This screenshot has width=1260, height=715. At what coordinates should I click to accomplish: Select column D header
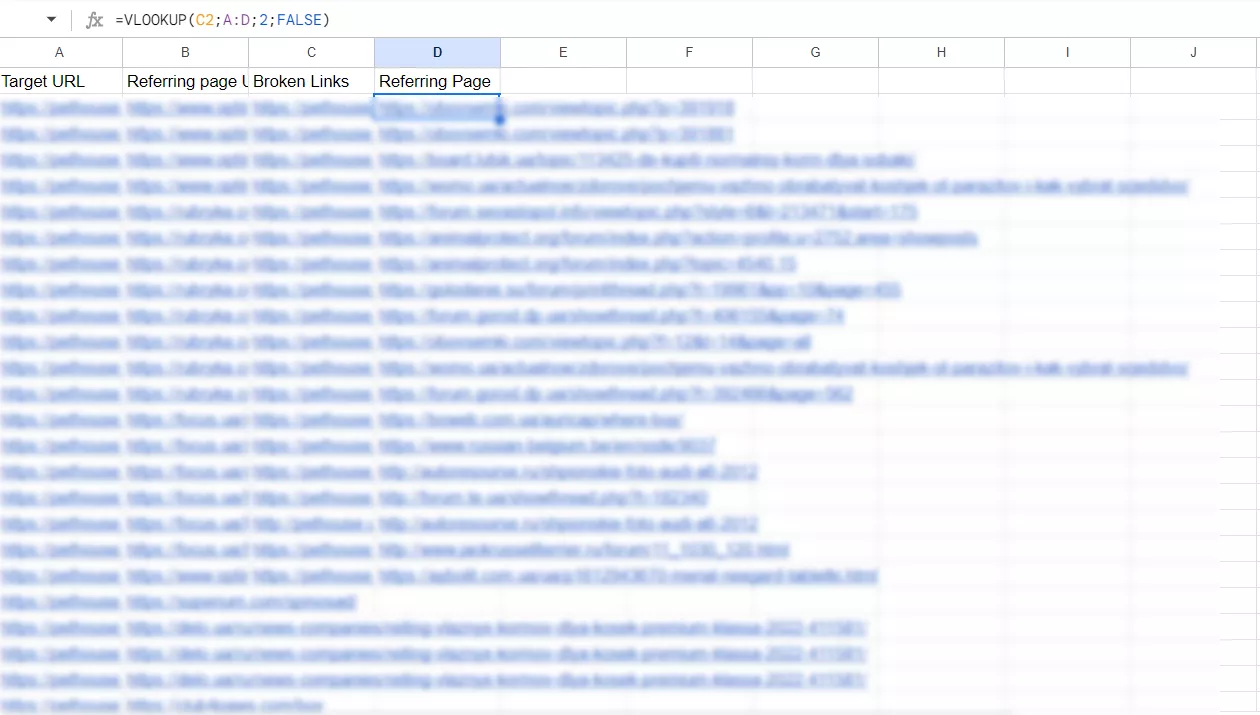click(x=438, y=52)
